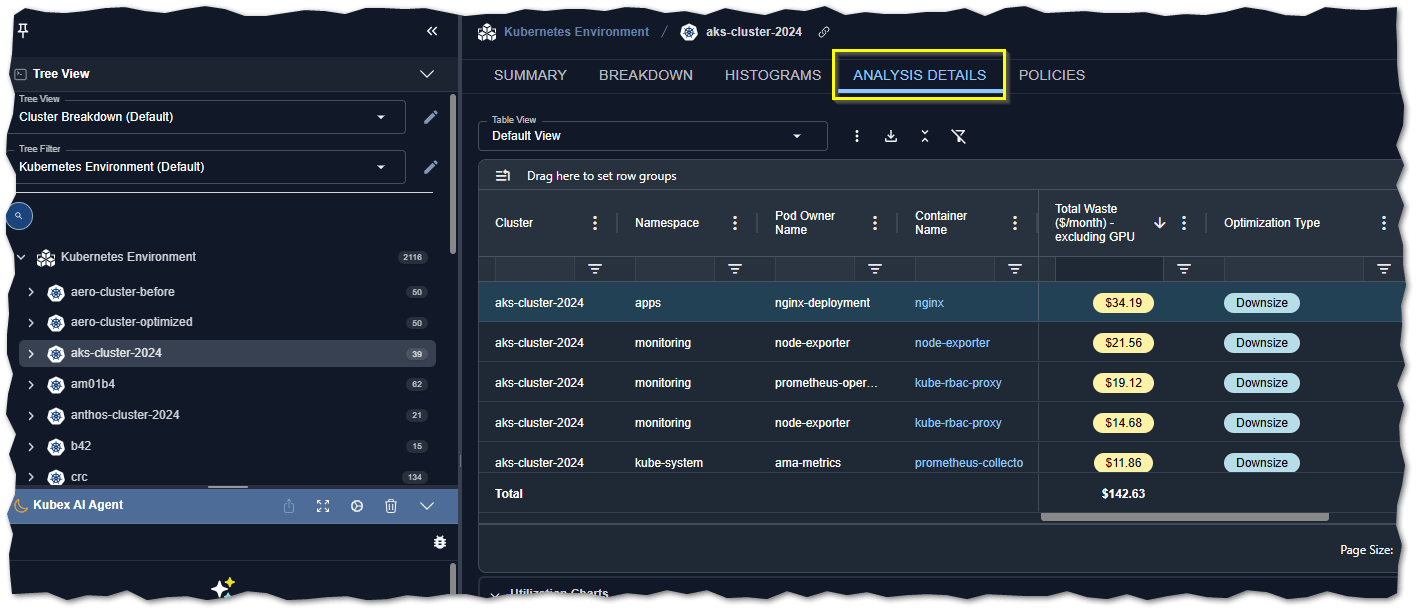This screenshot has height=610, width=1416.
Task: Expand Kubex AI Agent to fullscreen
Action: pyautogui.click(x=323, y=506)
